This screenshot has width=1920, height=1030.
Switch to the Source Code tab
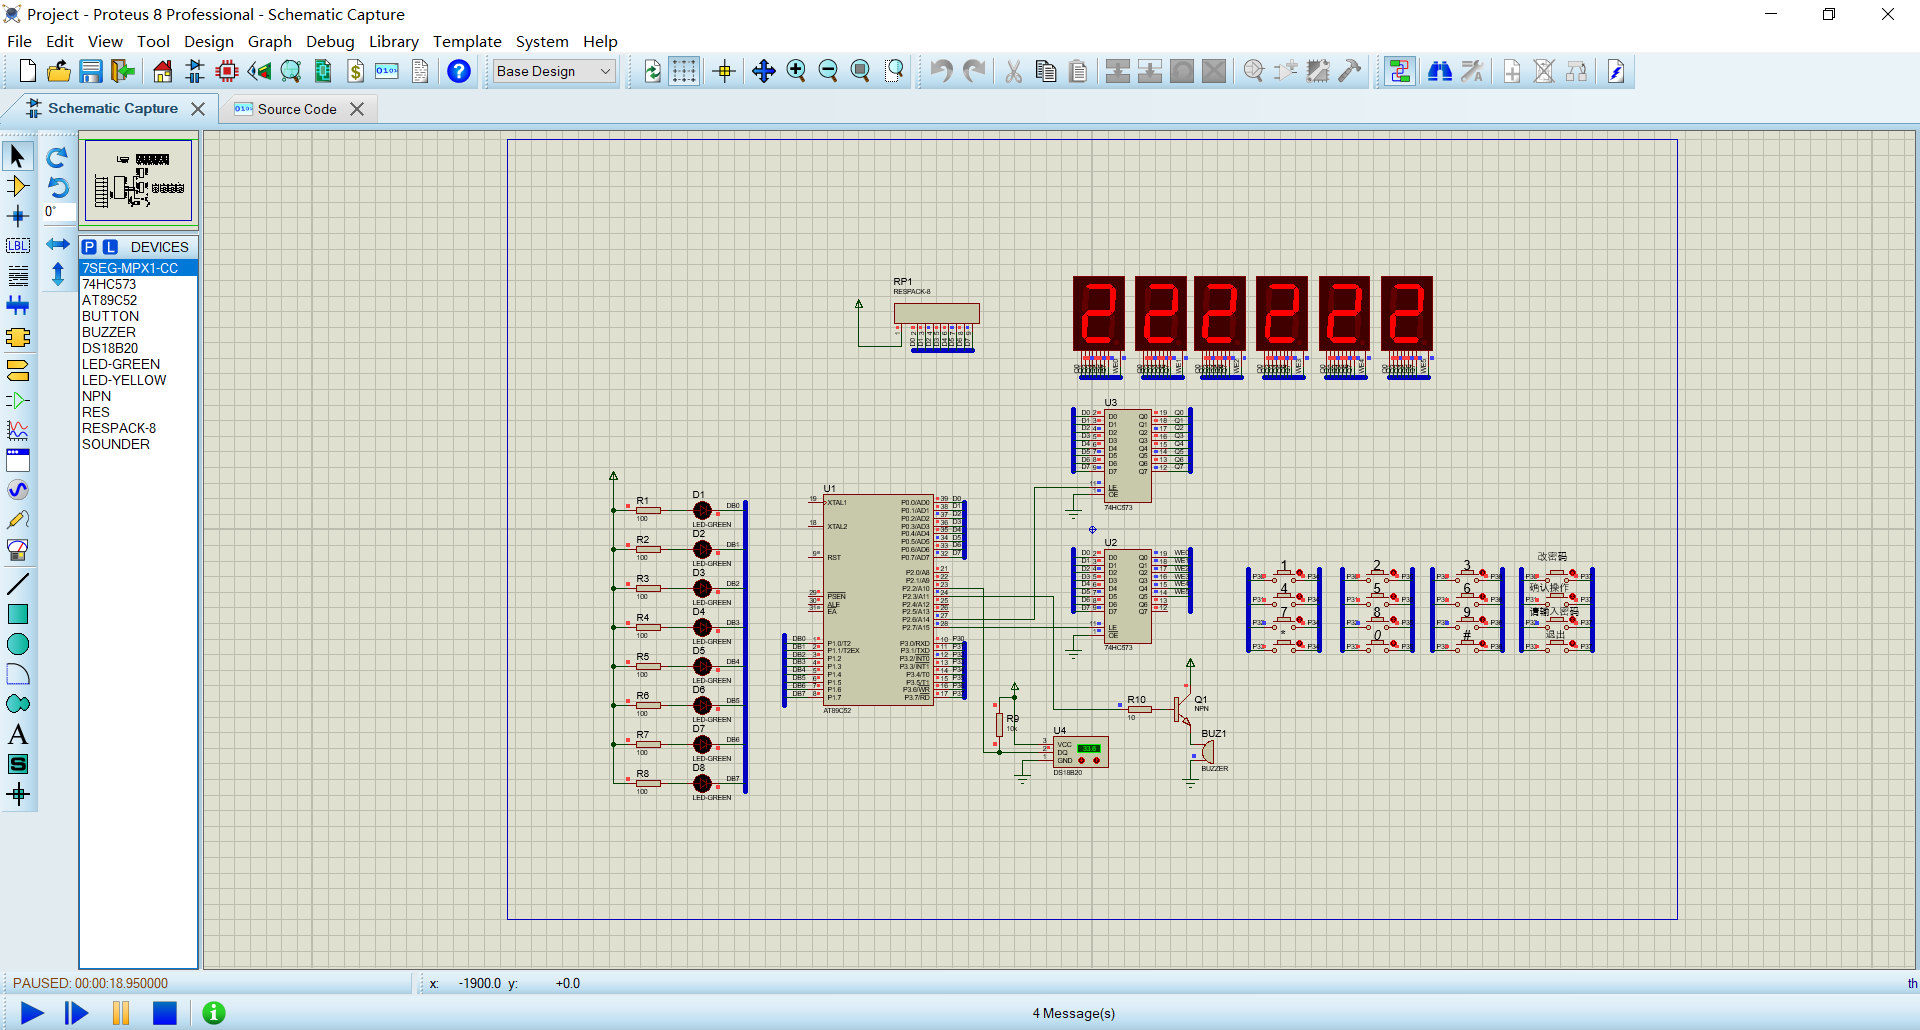296,109
